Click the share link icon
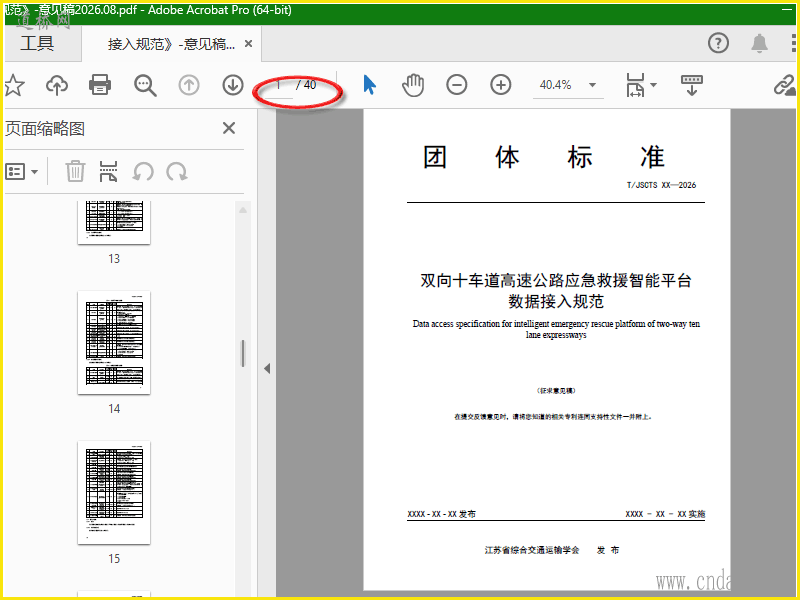 tap(785, 85)
